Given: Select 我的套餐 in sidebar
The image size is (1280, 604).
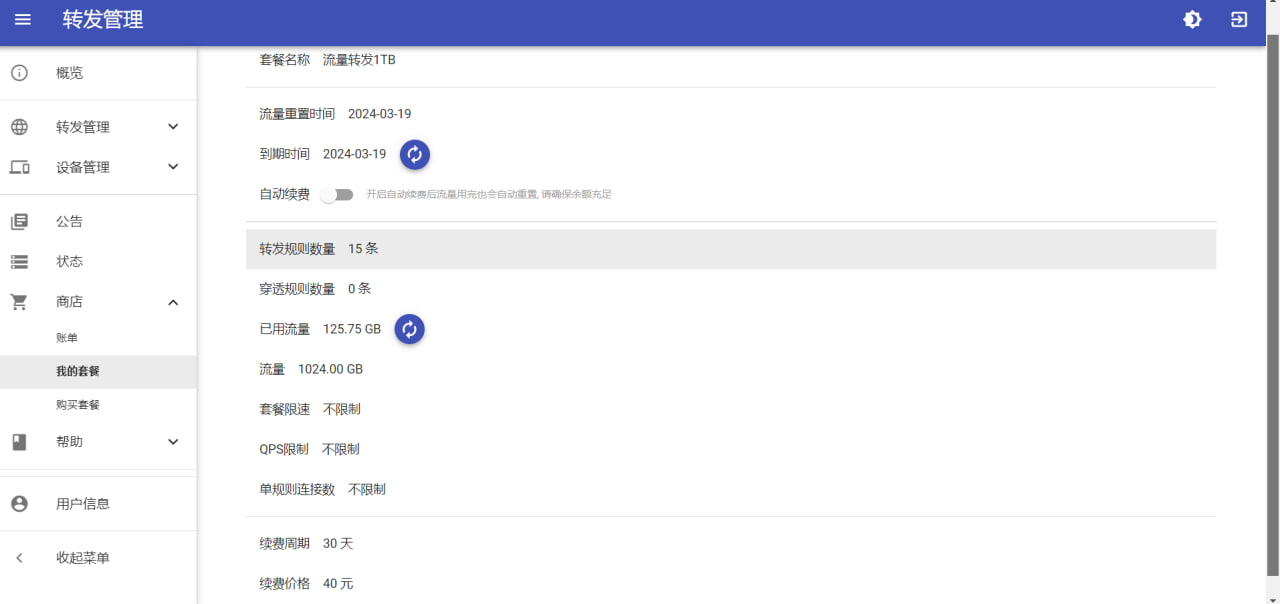Looking at the screenshot, I should 78,371.
